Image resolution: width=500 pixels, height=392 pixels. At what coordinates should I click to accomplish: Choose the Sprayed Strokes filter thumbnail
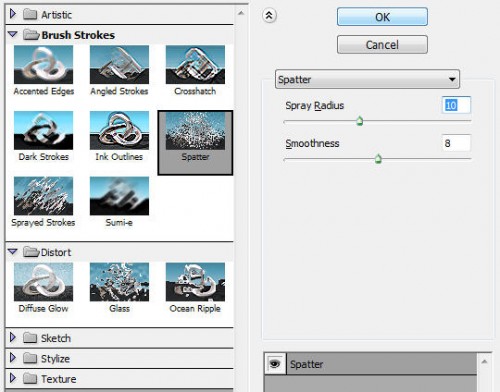43,196
